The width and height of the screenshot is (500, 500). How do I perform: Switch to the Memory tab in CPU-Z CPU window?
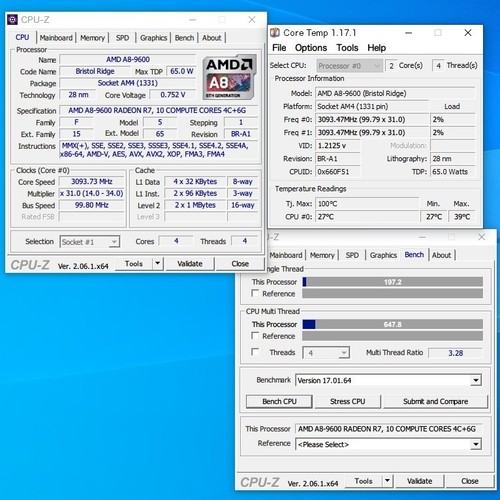[x=92, y=38]
